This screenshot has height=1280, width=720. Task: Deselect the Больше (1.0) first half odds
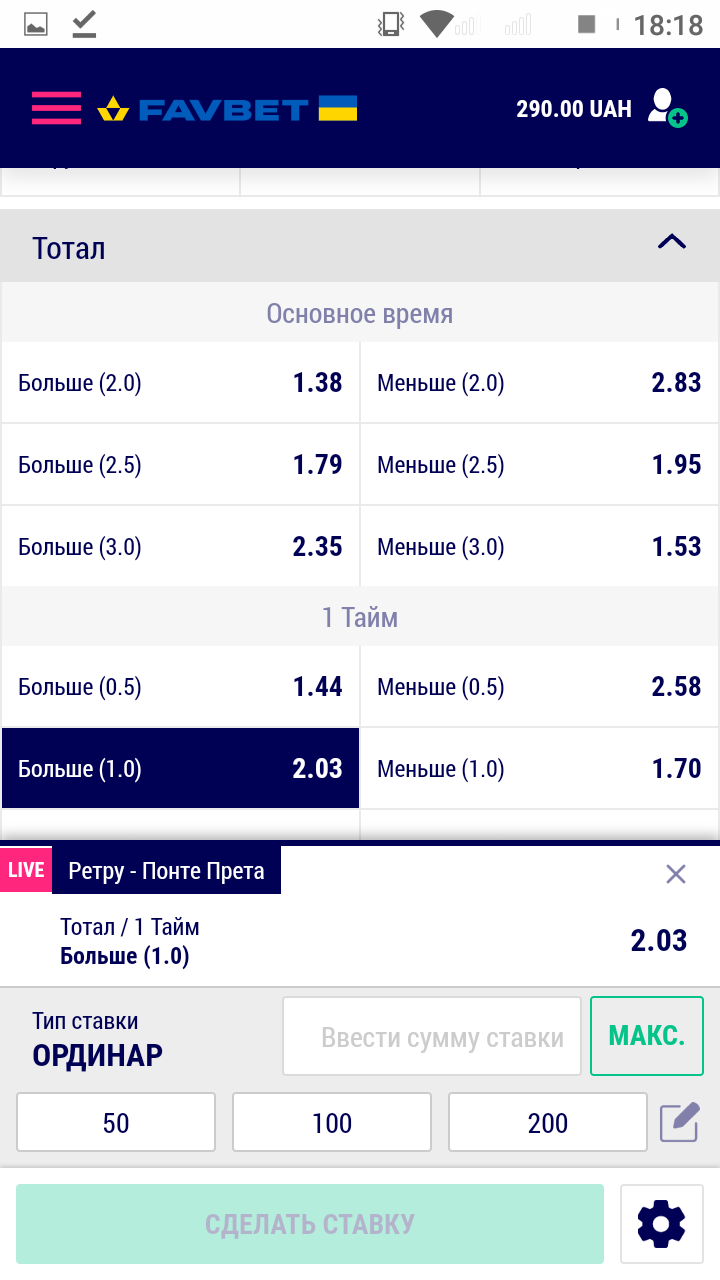[x=180, y=768]
